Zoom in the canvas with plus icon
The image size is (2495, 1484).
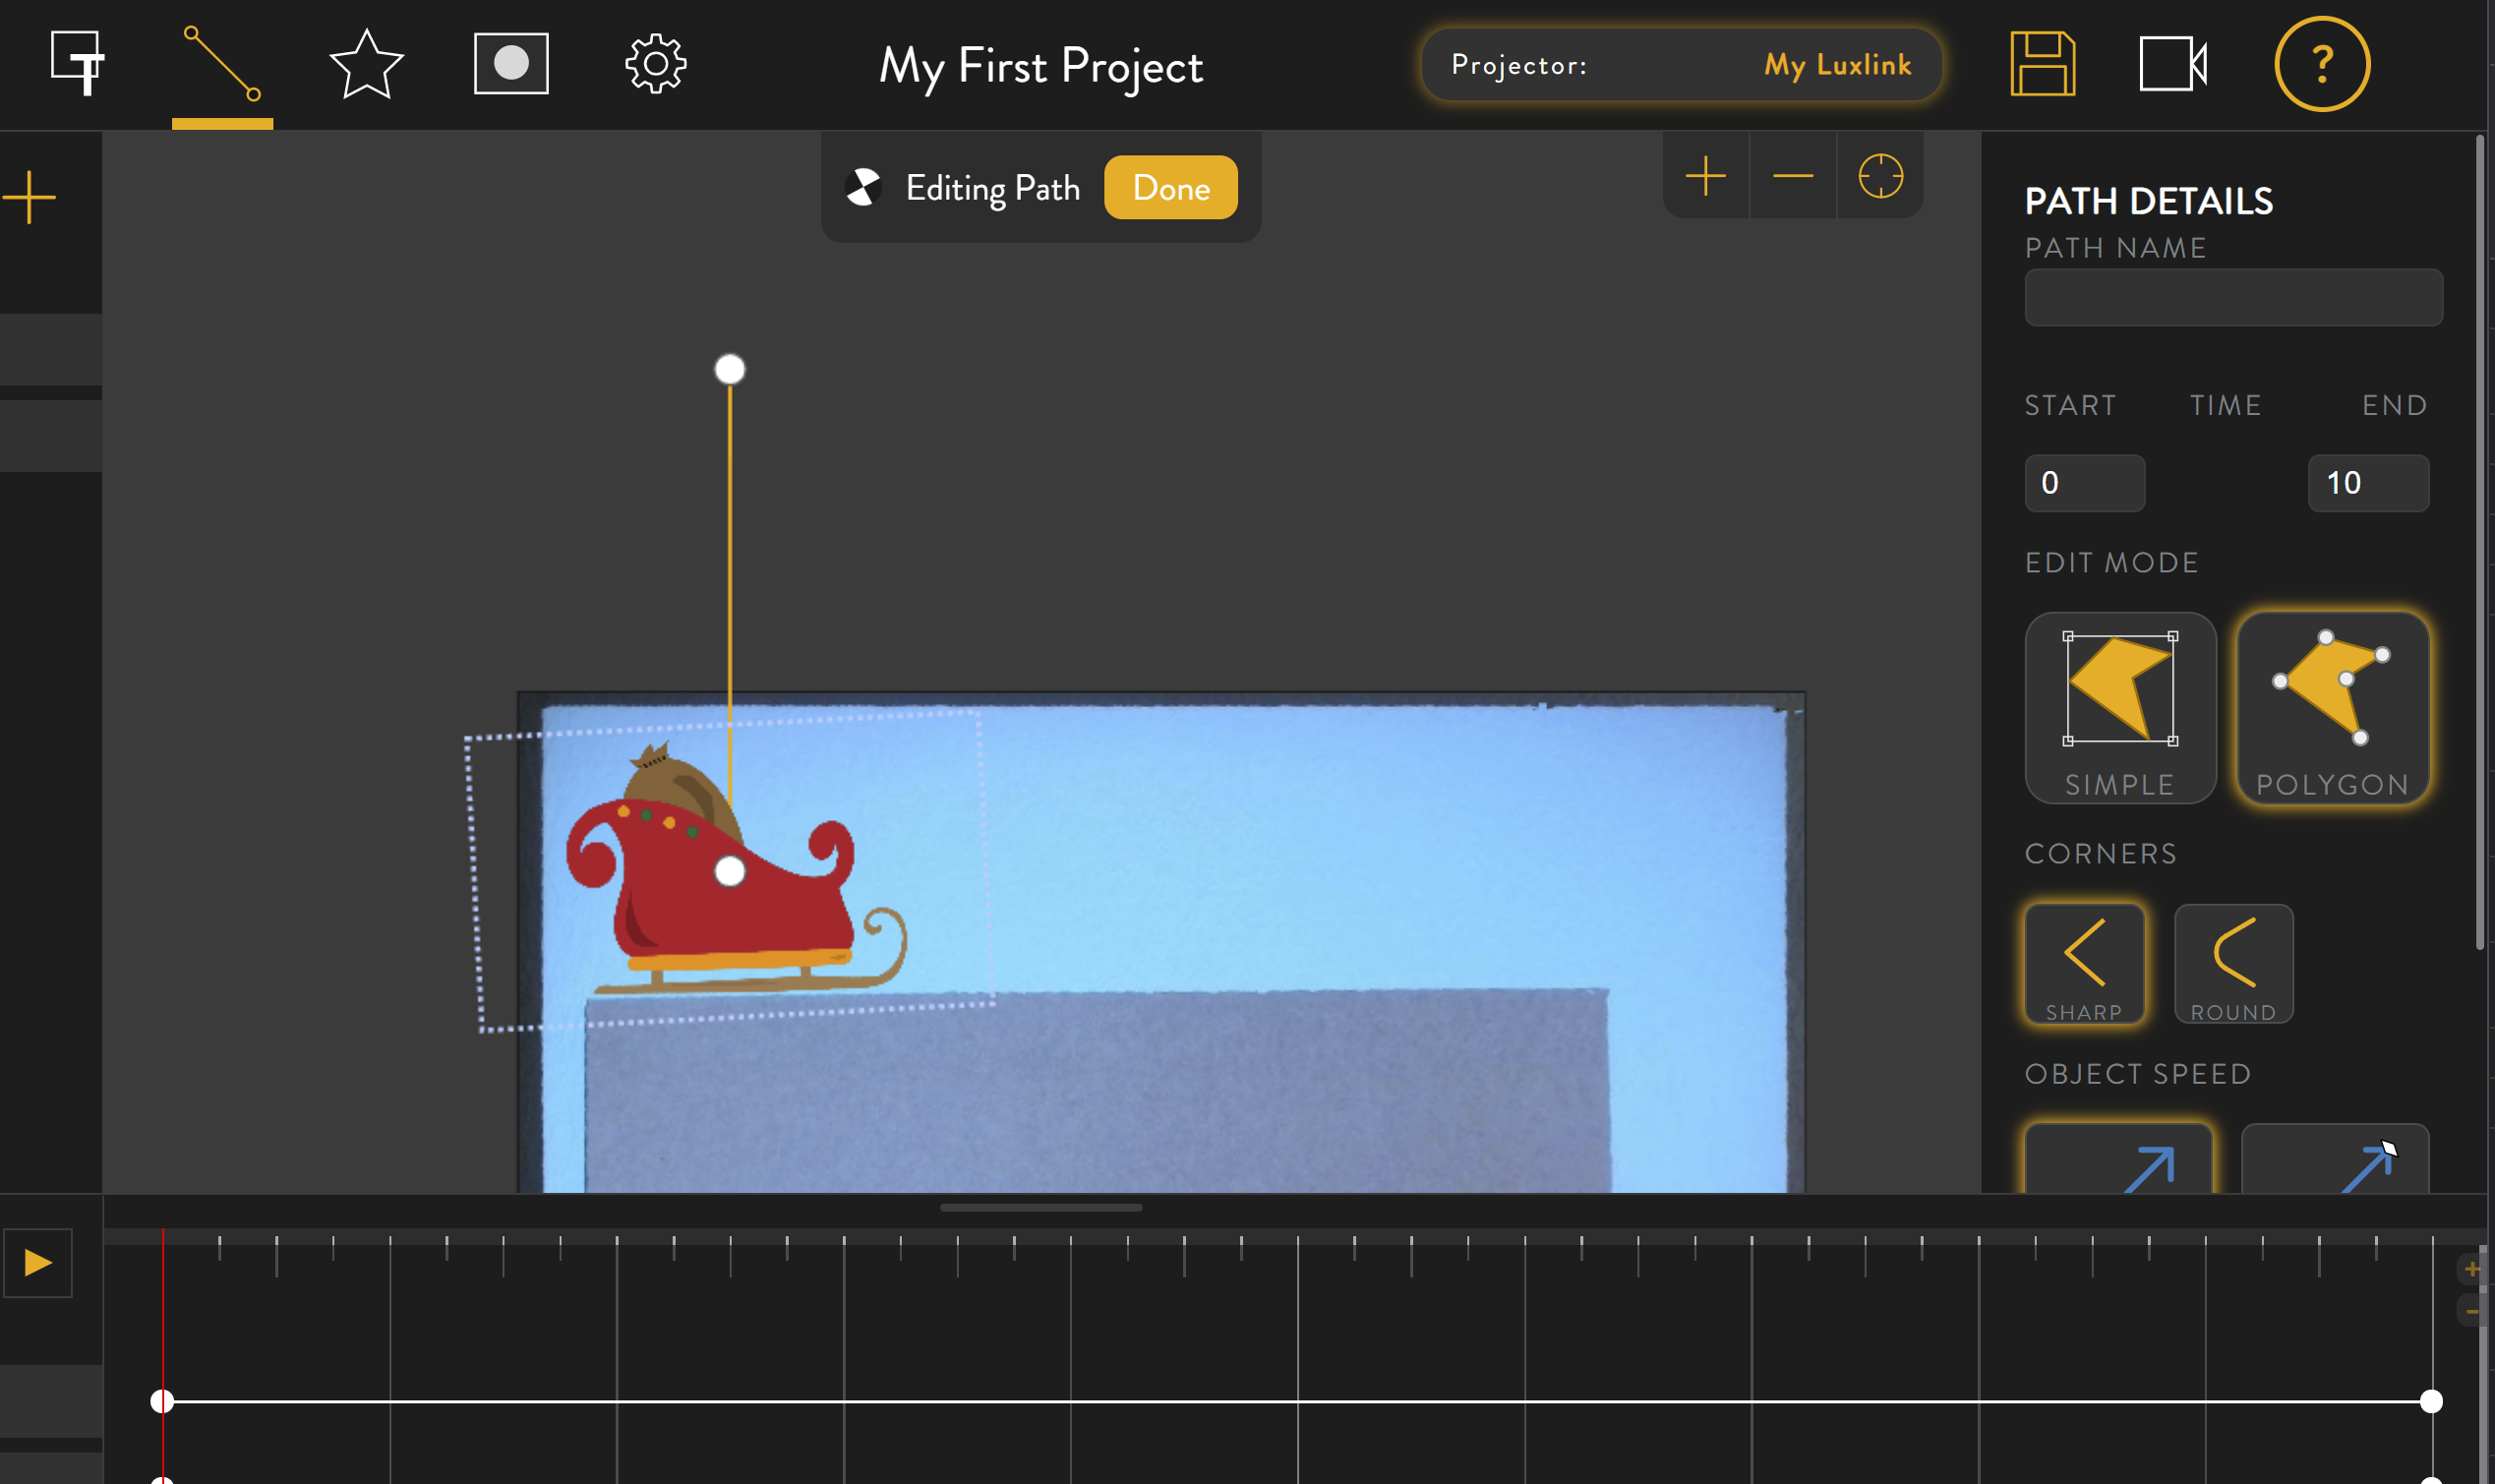[1705, 177]
